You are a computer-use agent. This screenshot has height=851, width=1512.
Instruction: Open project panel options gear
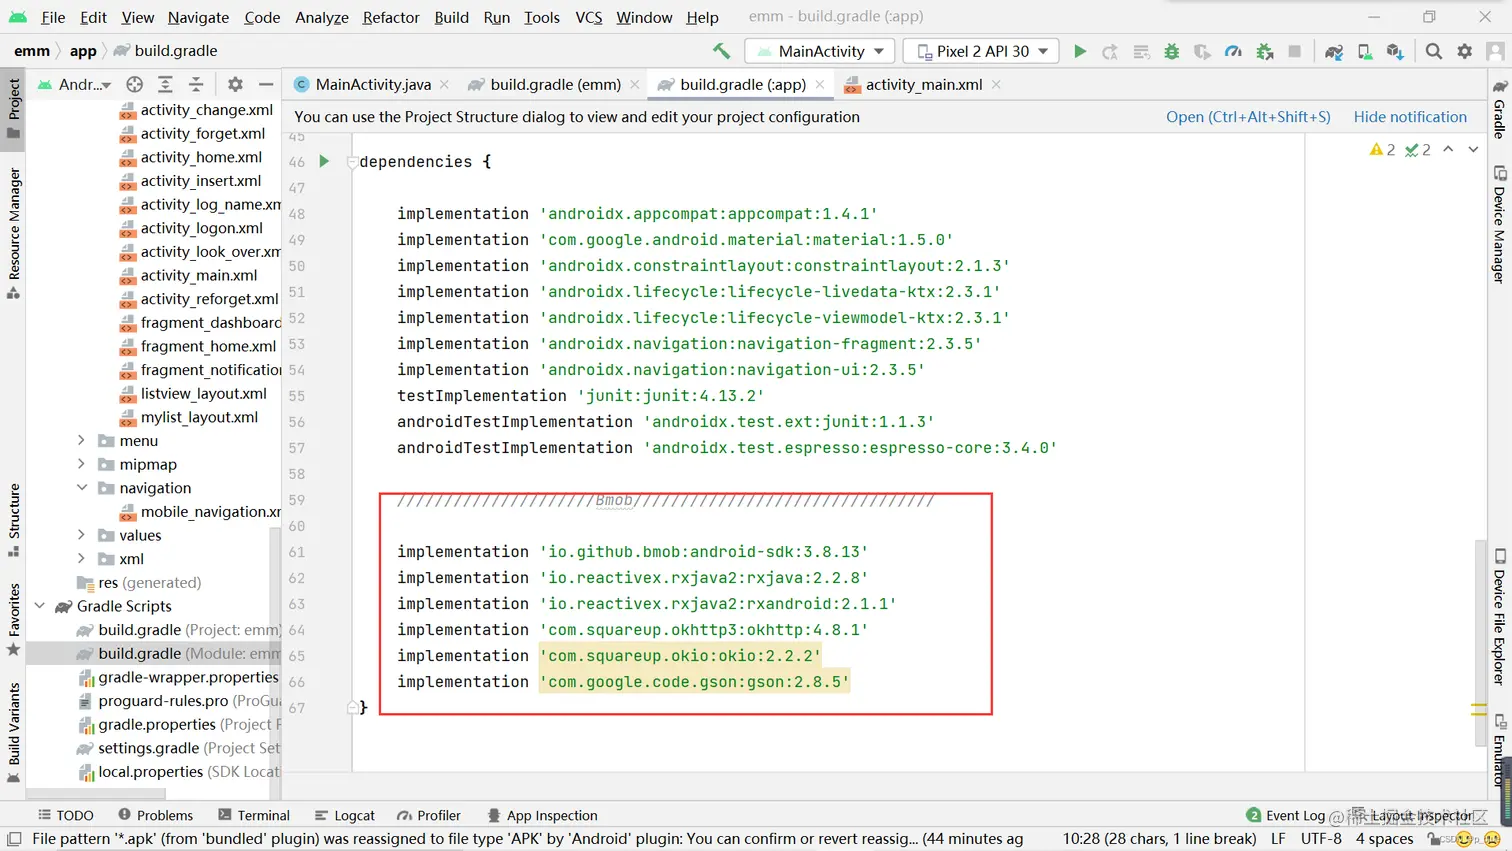pyautogui.click(x=235, y=85)
